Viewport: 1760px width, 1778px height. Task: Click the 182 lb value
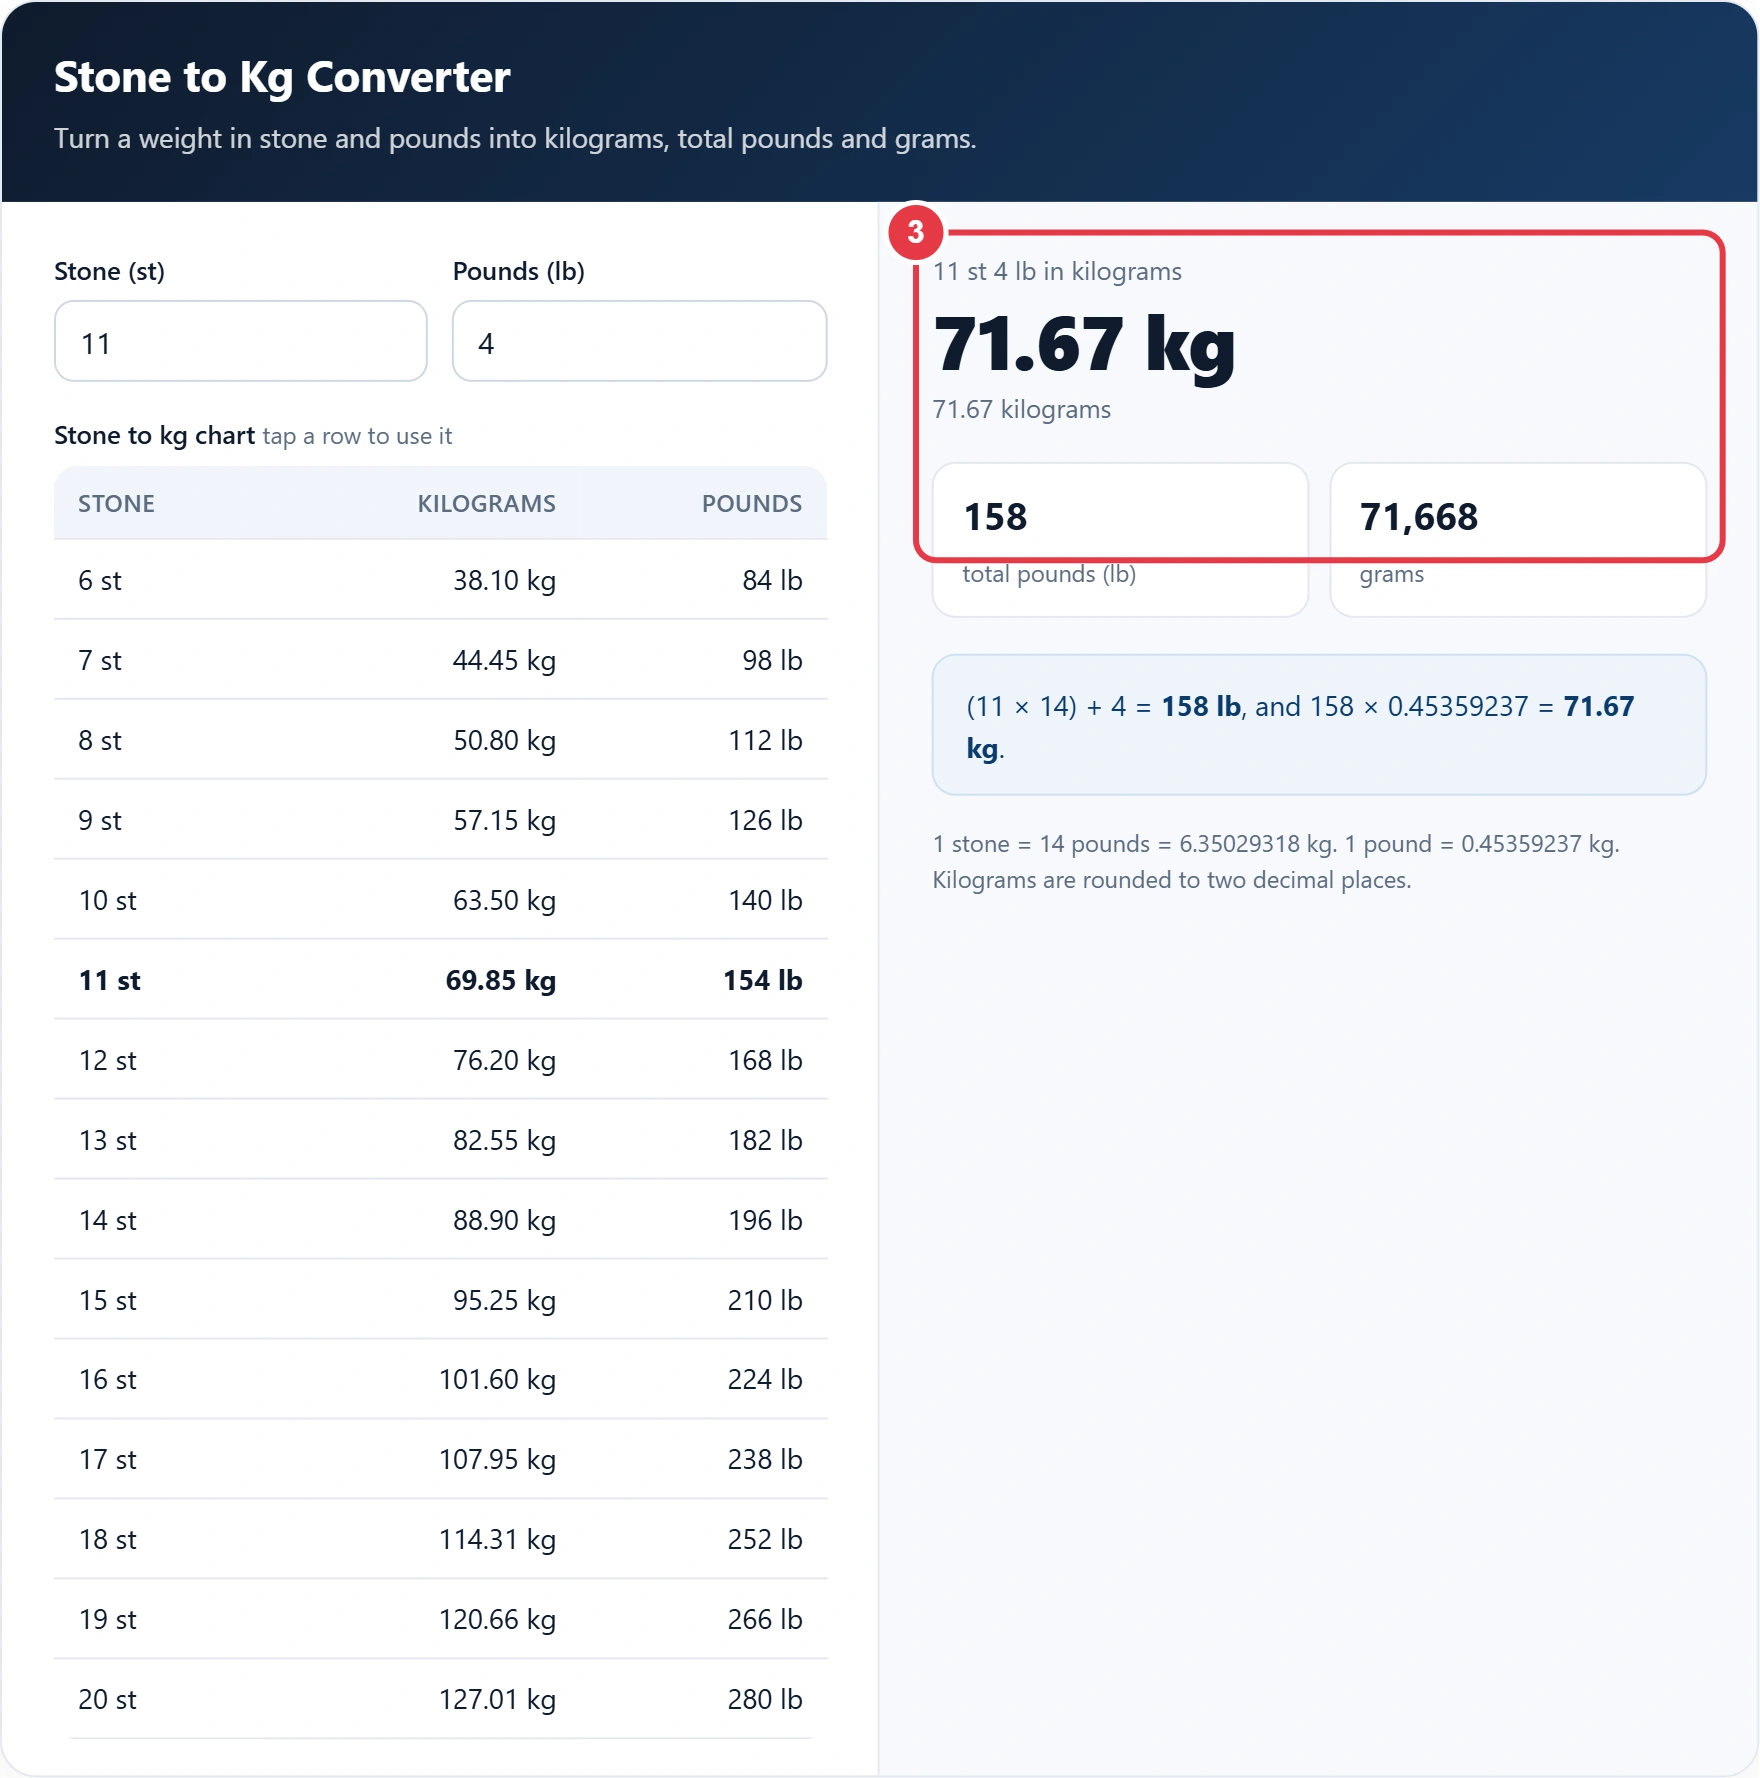click(x=765, y=1140)
